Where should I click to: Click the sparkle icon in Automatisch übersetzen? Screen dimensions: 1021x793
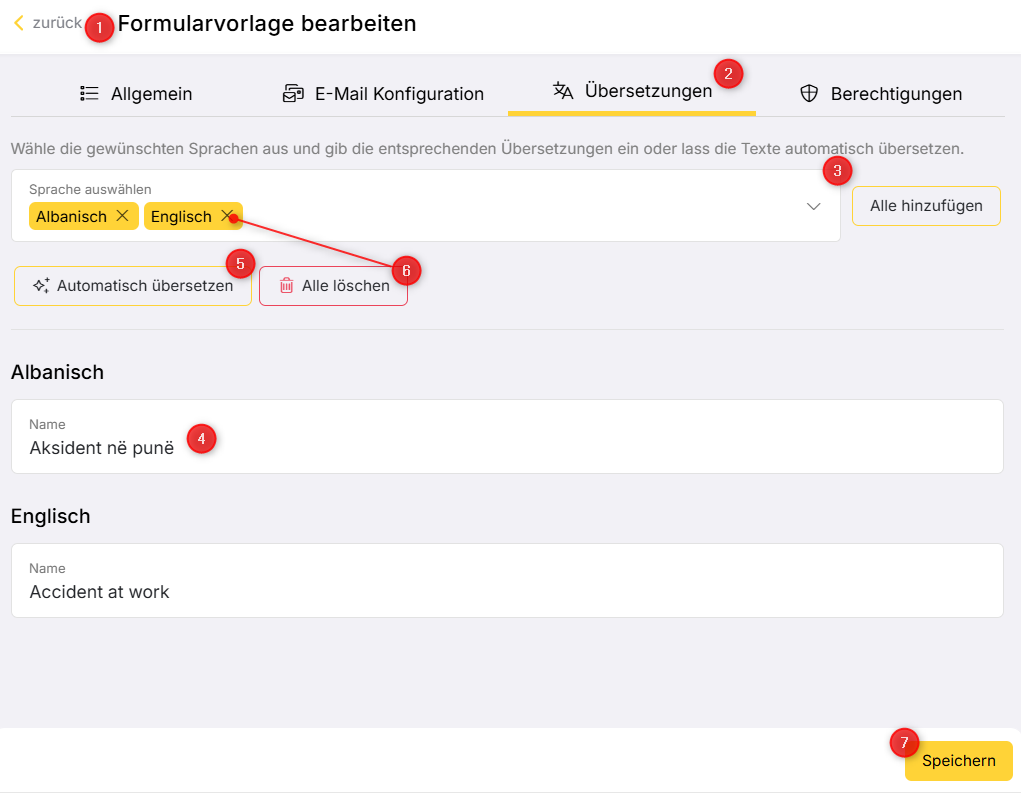(x=41, y=286)
